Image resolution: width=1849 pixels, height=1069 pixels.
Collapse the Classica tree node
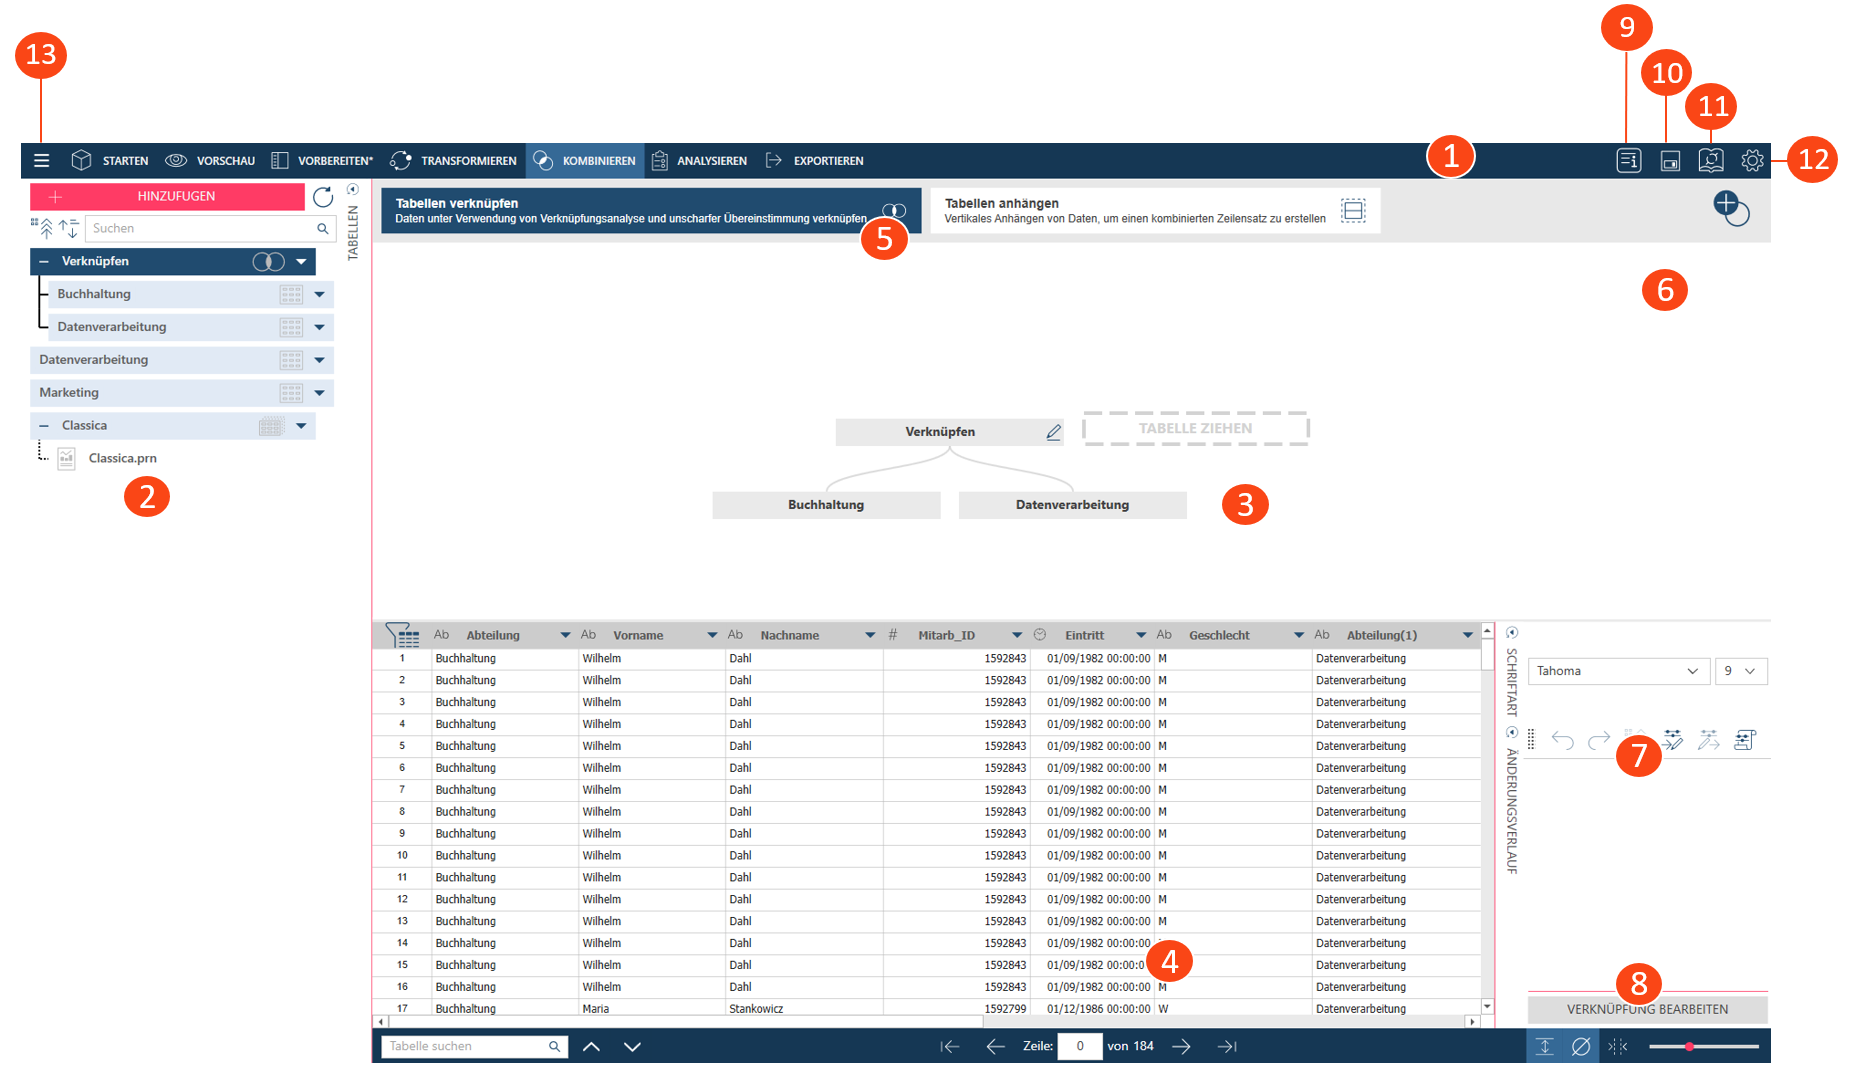click(44, 426)
